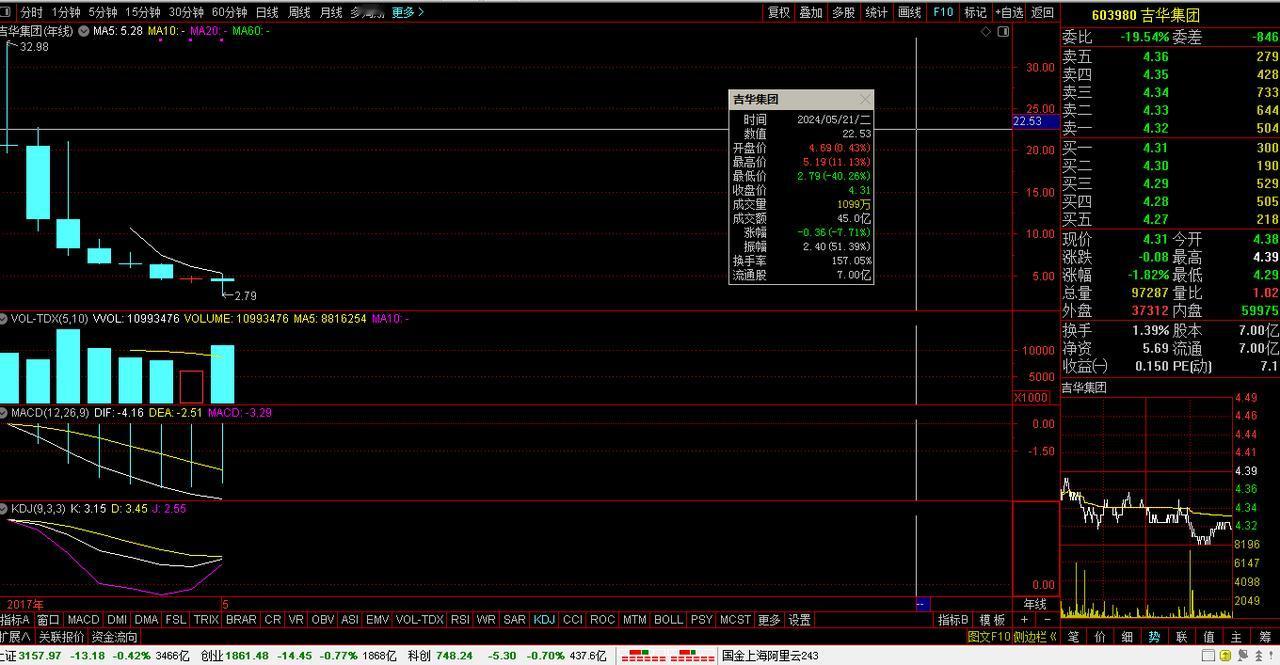1280x665 pixels.
Task: Open the 图文F10 link
Action: tap(989, 637)
